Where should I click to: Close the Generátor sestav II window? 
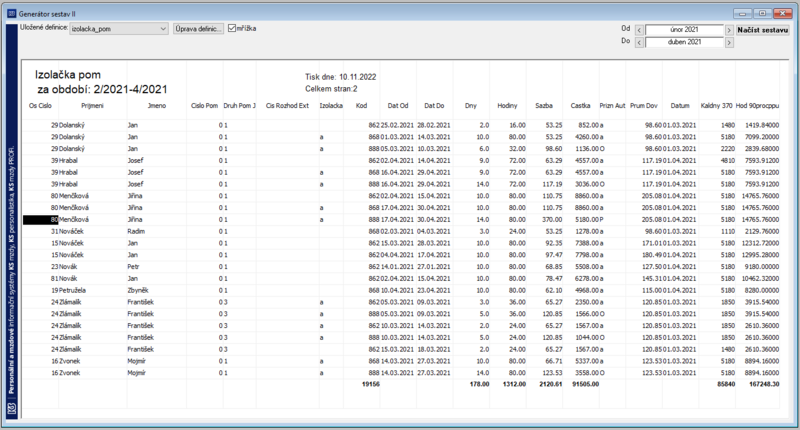click(x=782, y=14)
